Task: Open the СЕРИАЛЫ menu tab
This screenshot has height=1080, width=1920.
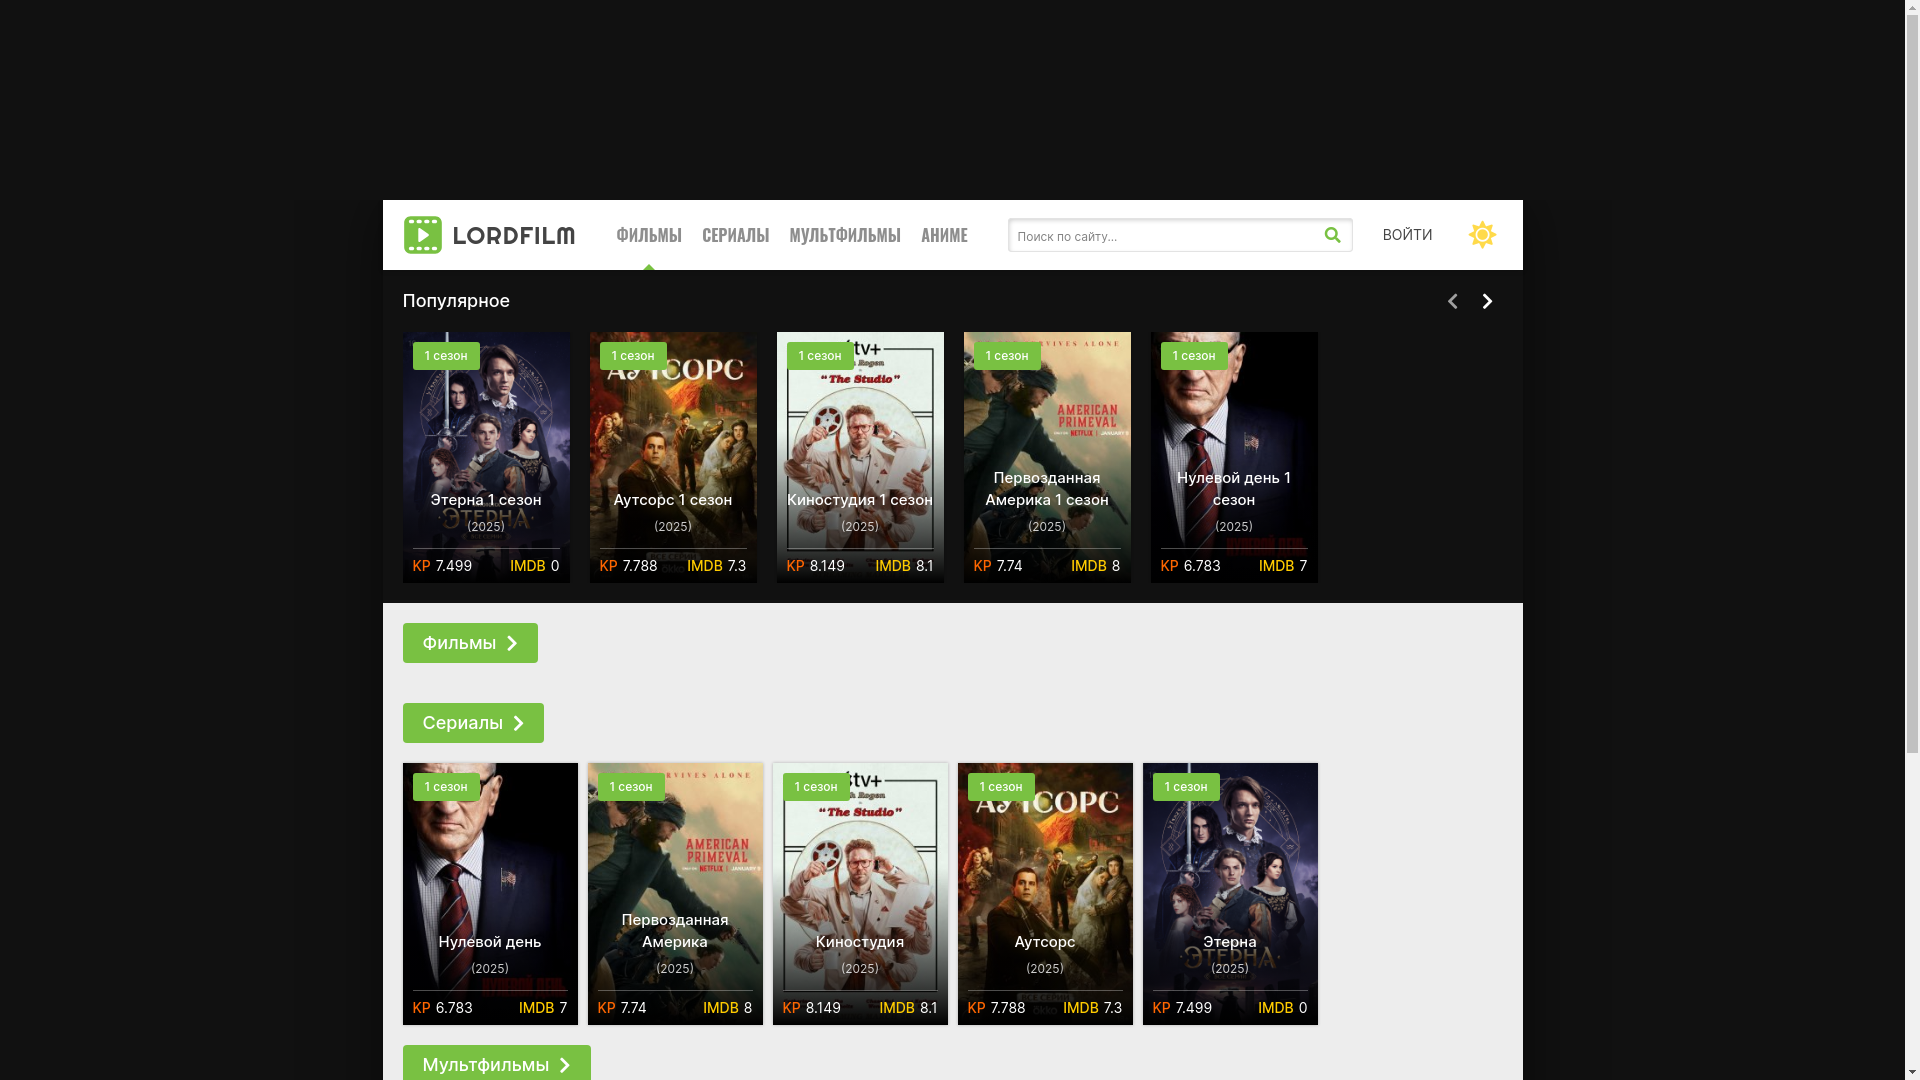Action: pyautogui.click(x=735, y=235)
